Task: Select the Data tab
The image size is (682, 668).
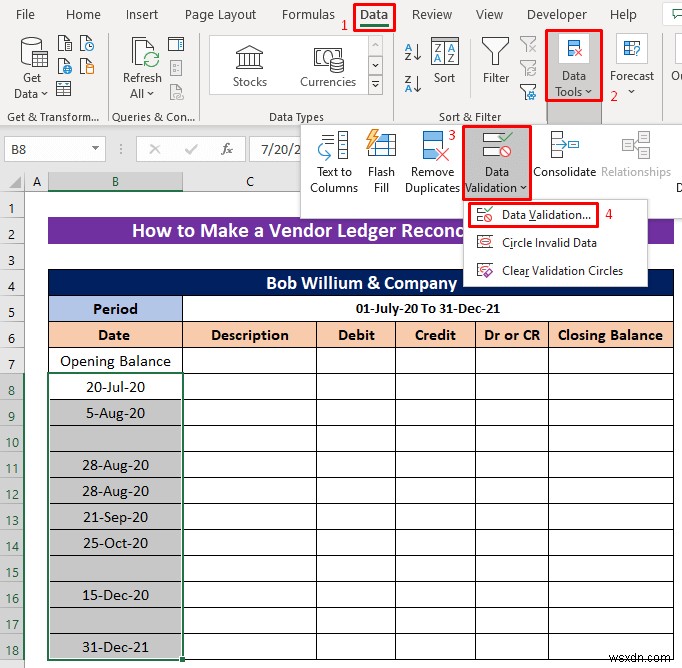Action: (x=374, y=15)
